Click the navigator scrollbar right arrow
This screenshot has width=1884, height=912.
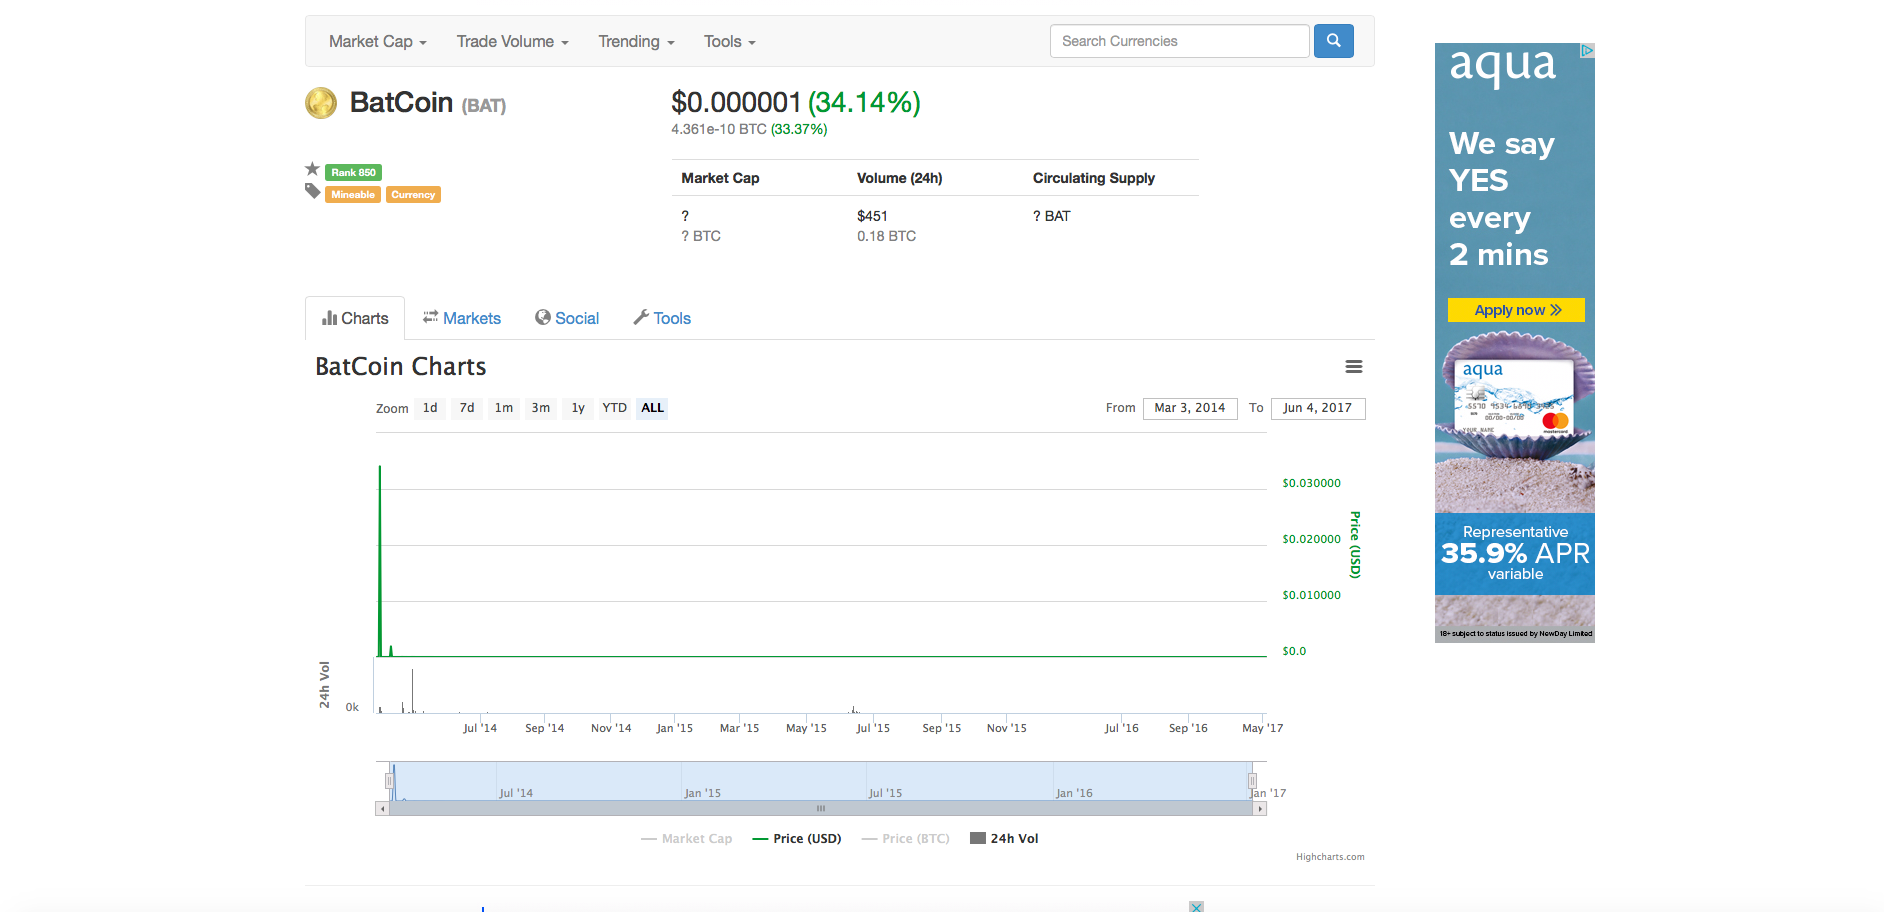point(1260,808)
